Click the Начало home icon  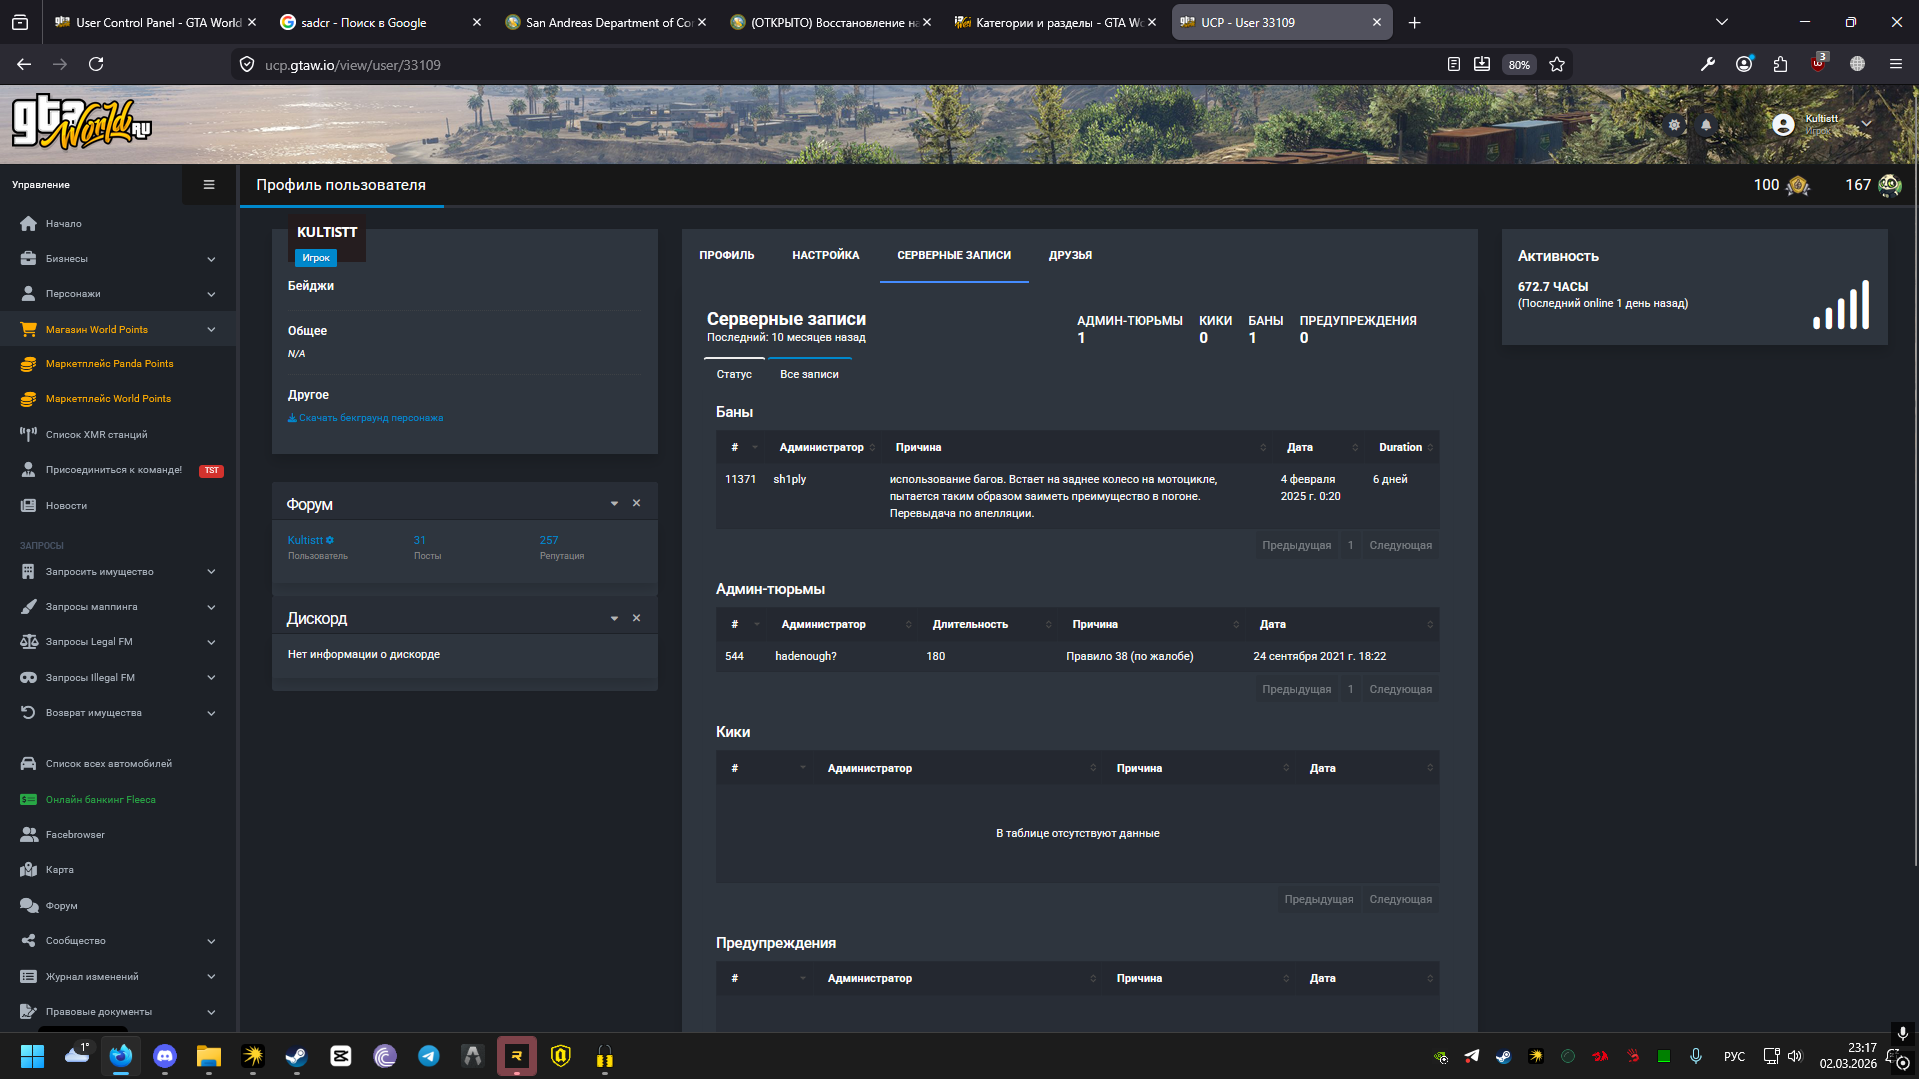coord(28,224)
